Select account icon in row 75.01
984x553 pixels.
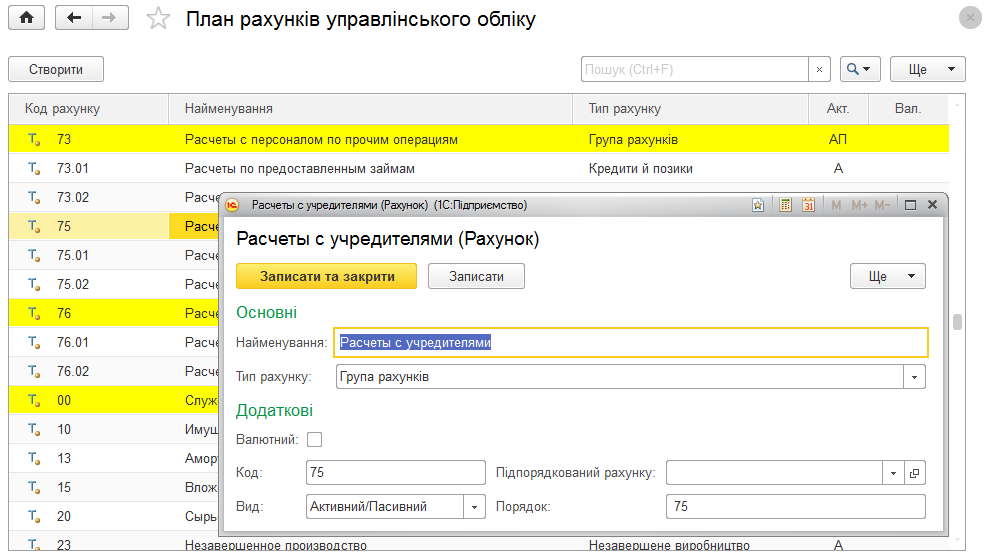pos(34,255)
